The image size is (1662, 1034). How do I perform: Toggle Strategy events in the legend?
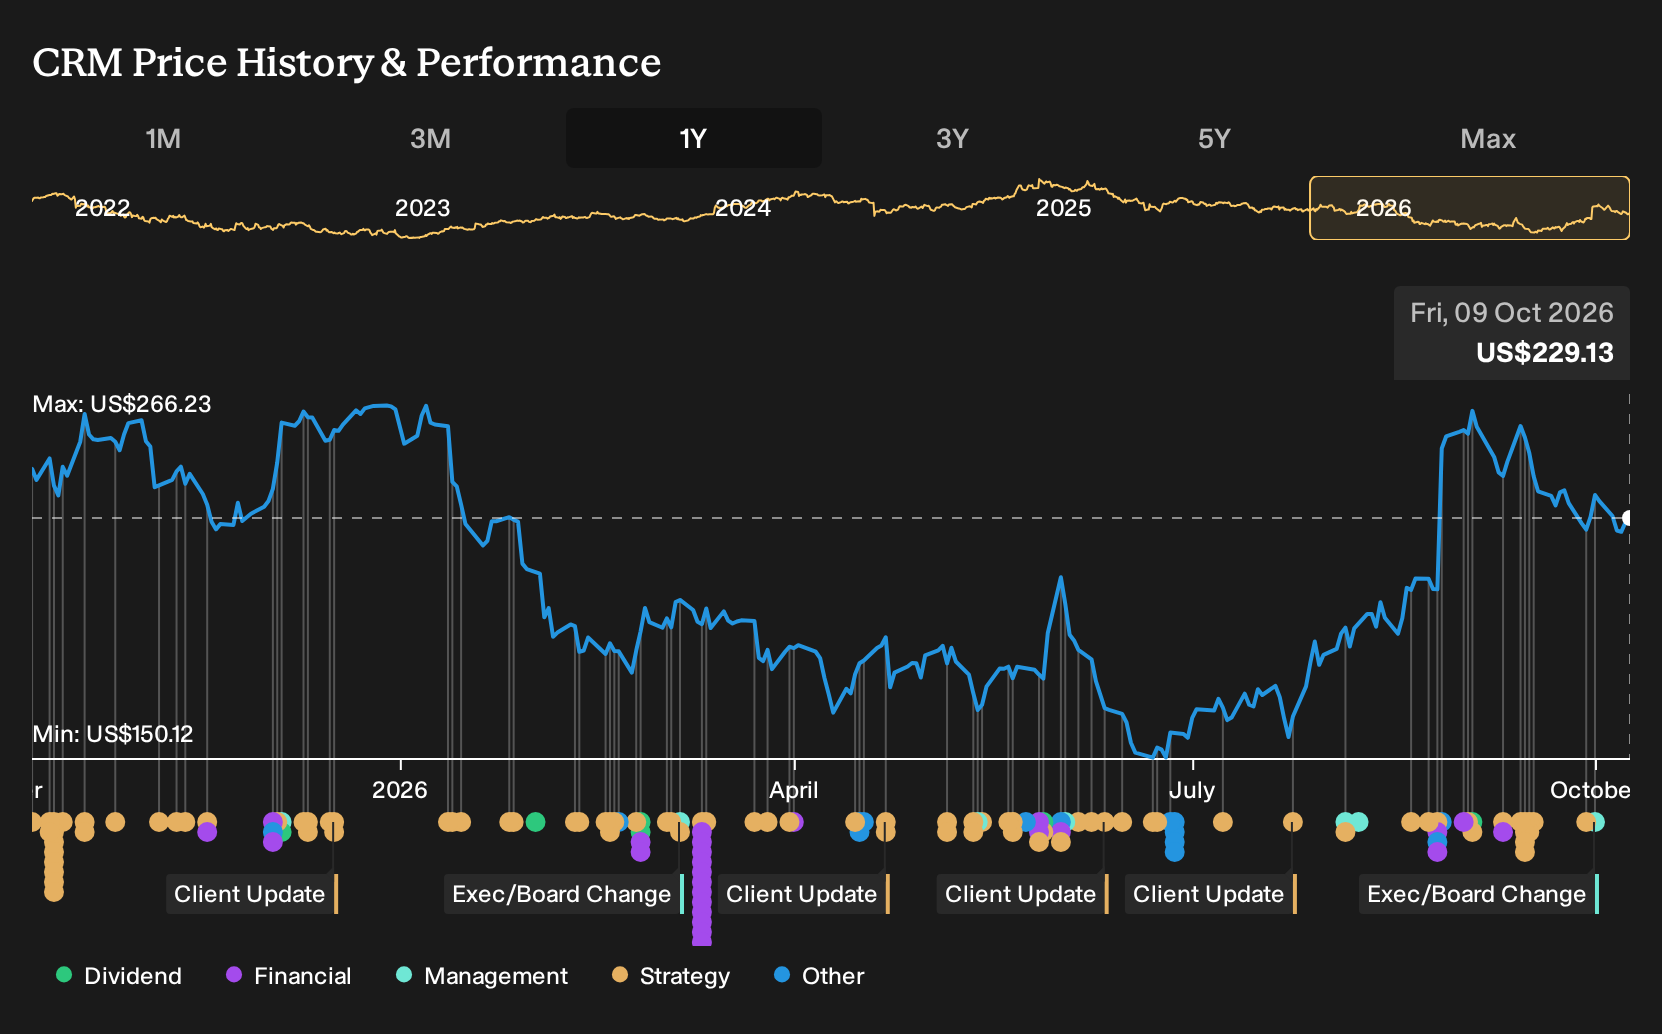[x=671, y=976]
